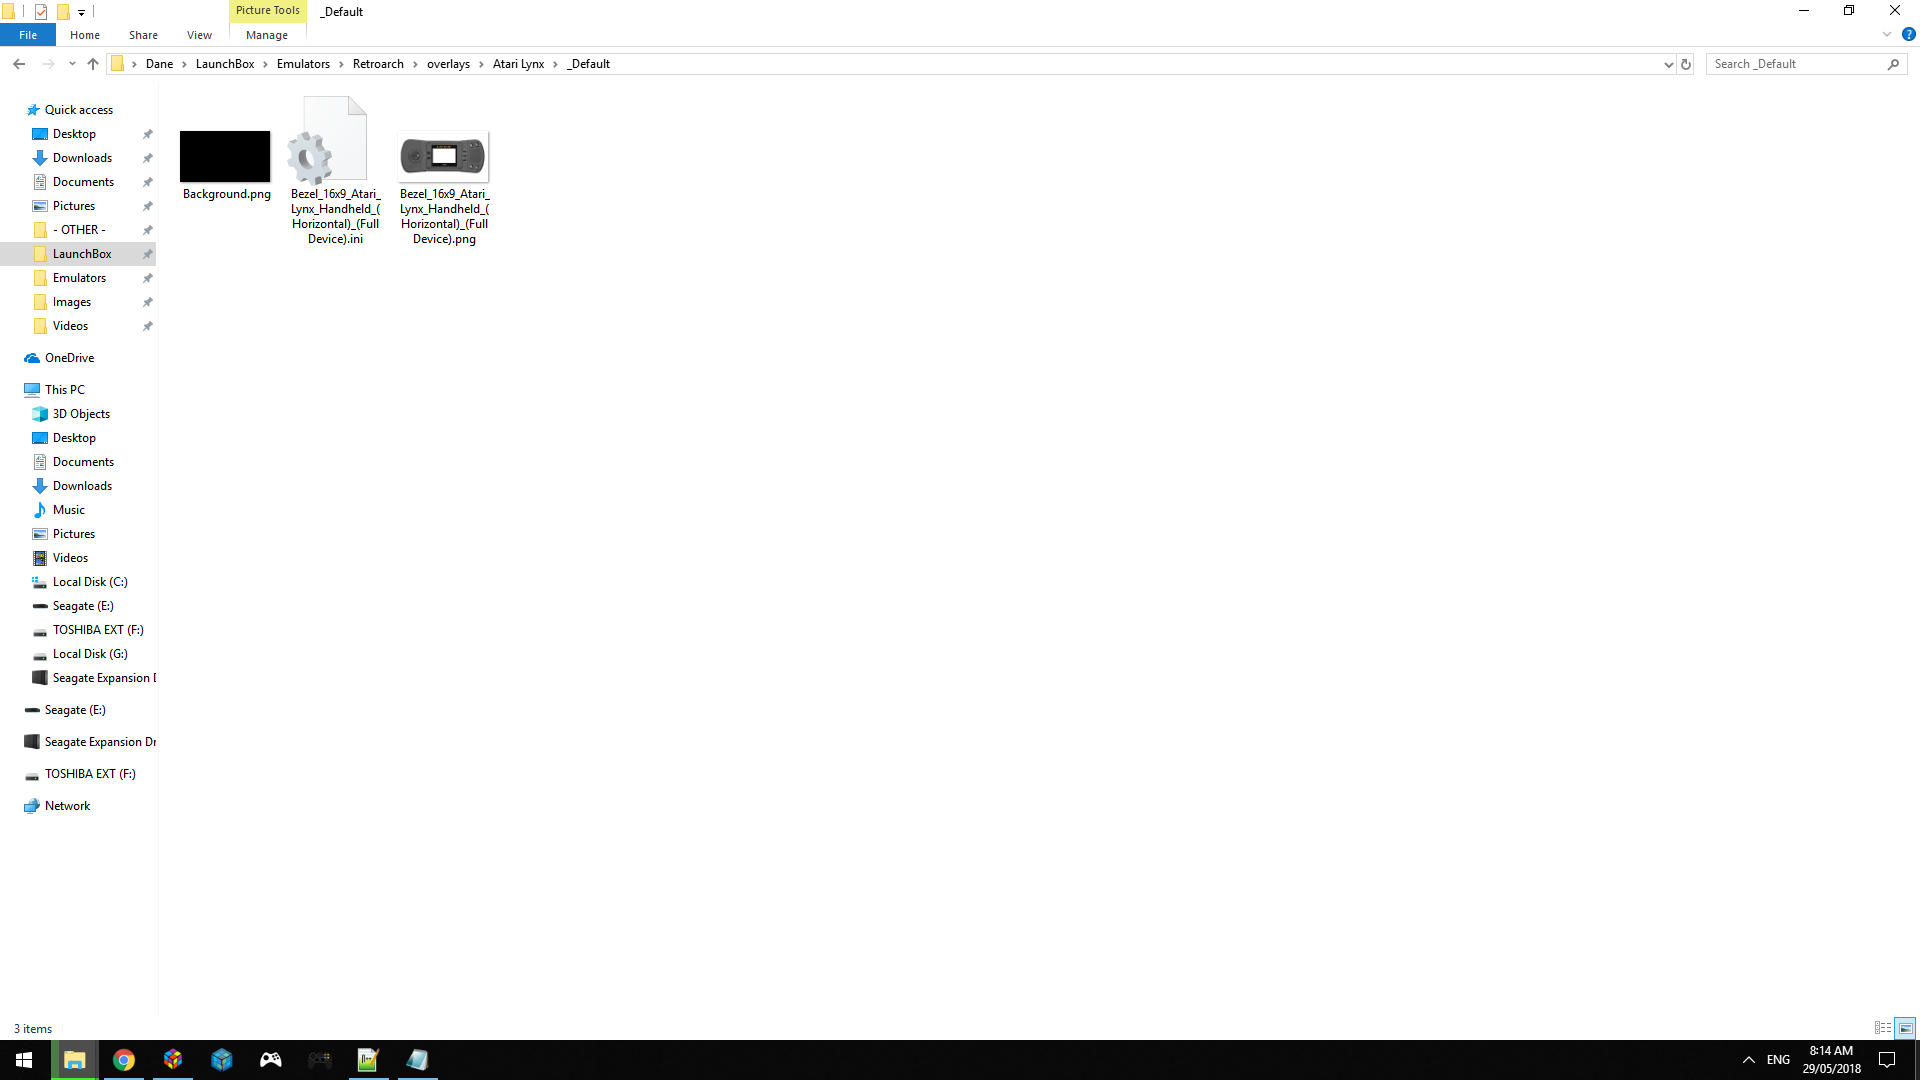
Task: Expand the address bar history dropdown
Action: pos(1668,64)
